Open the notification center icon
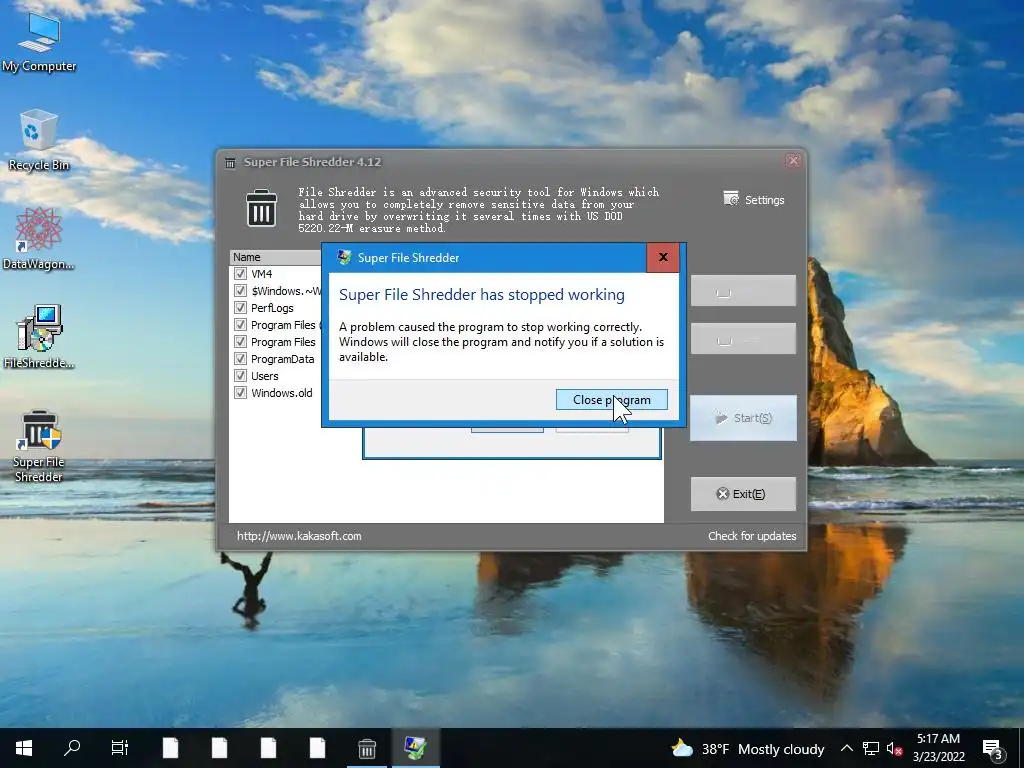Viewport: 1024px width, 768px height. pos(993,749)
